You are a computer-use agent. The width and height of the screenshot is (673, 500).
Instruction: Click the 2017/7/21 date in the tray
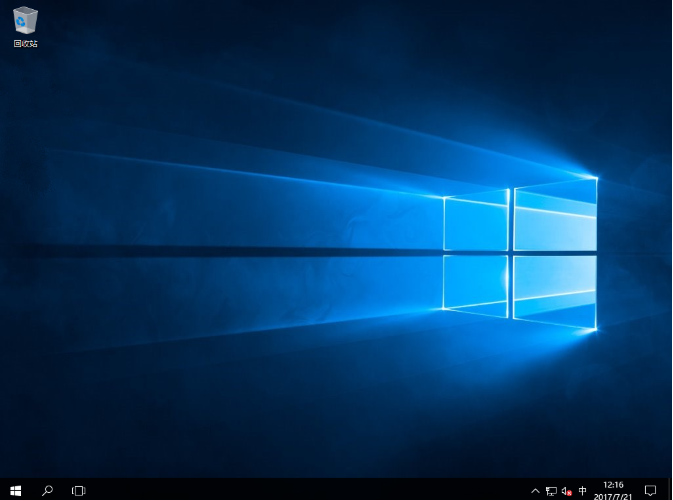click(614, 496)
